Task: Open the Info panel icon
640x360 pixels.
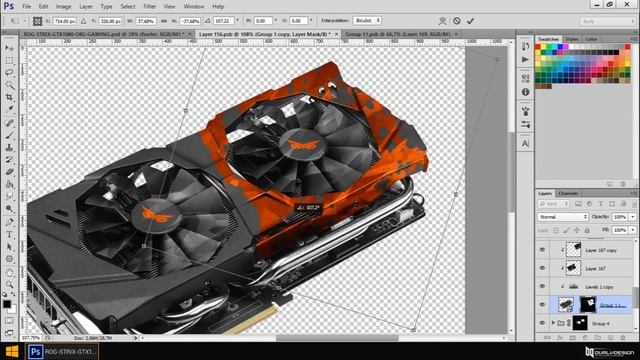Action: pos(525,92)
